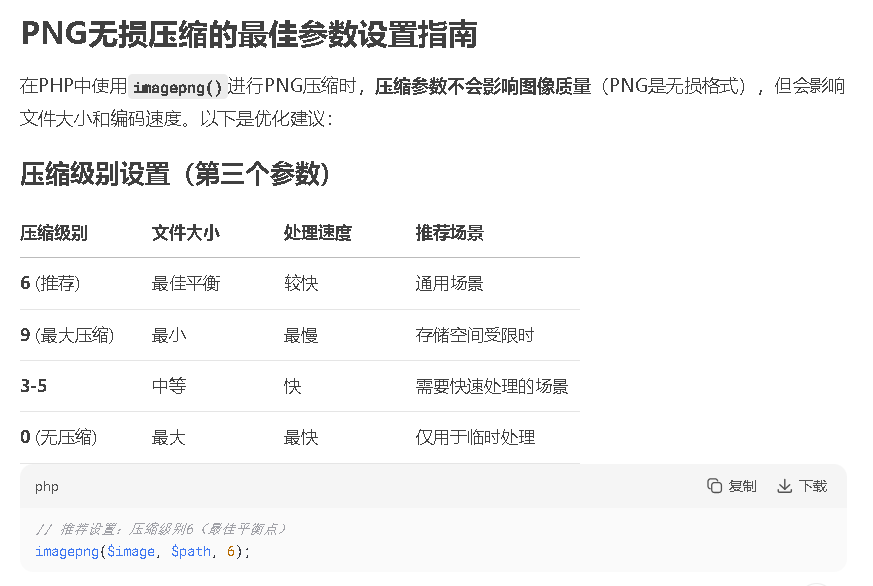Click the cell 3-5

tap(33, 386)
